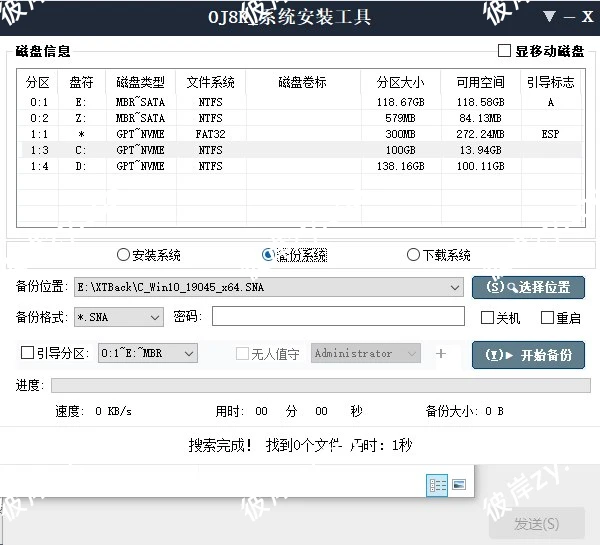Click the 搜索完成 status message
The image size is (600, 545).
click(x=300, y=445)
